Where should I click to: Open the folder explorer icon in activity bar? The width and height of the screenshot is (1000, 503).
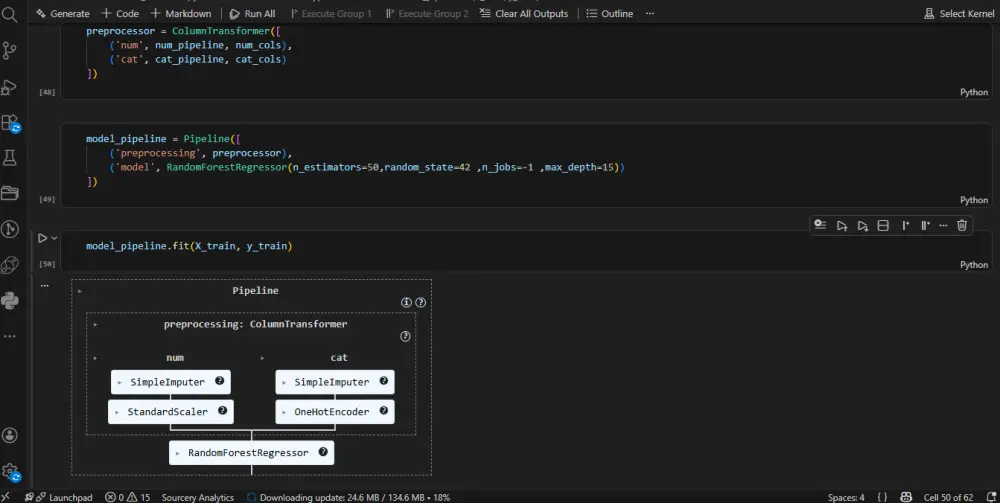(x=10, y=193)
